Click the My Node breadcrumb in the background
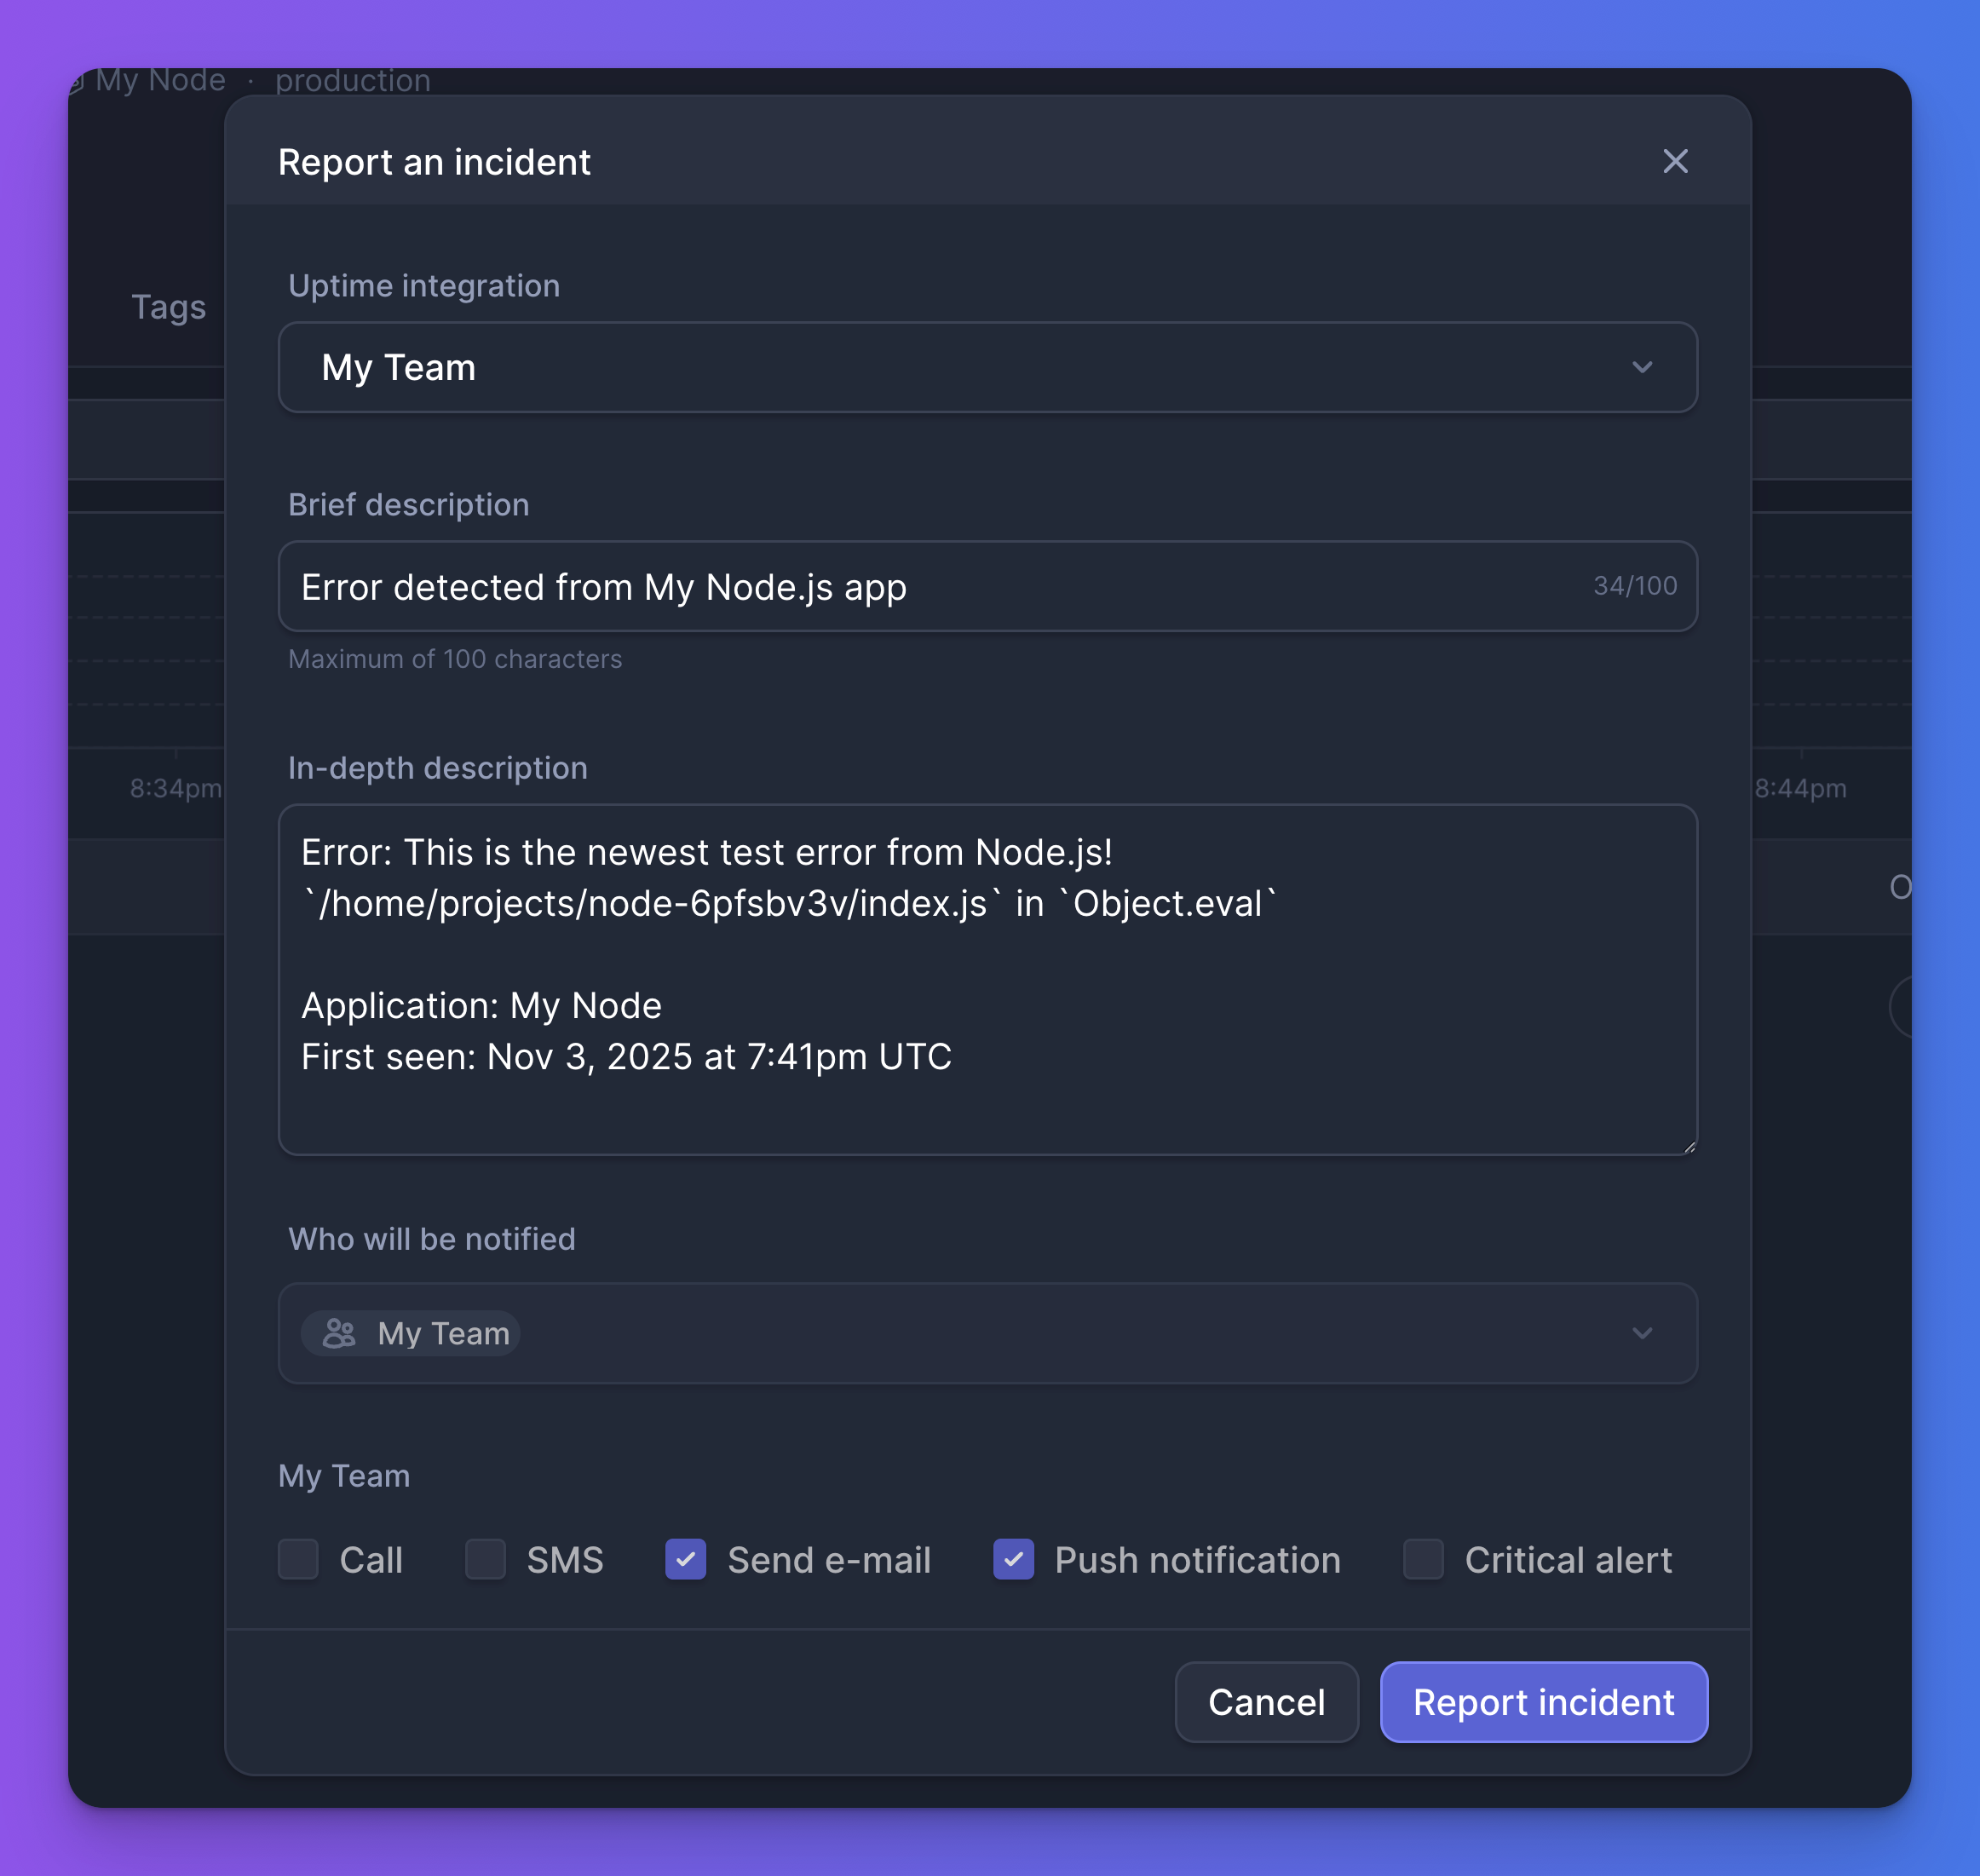 tap(160, 80)
